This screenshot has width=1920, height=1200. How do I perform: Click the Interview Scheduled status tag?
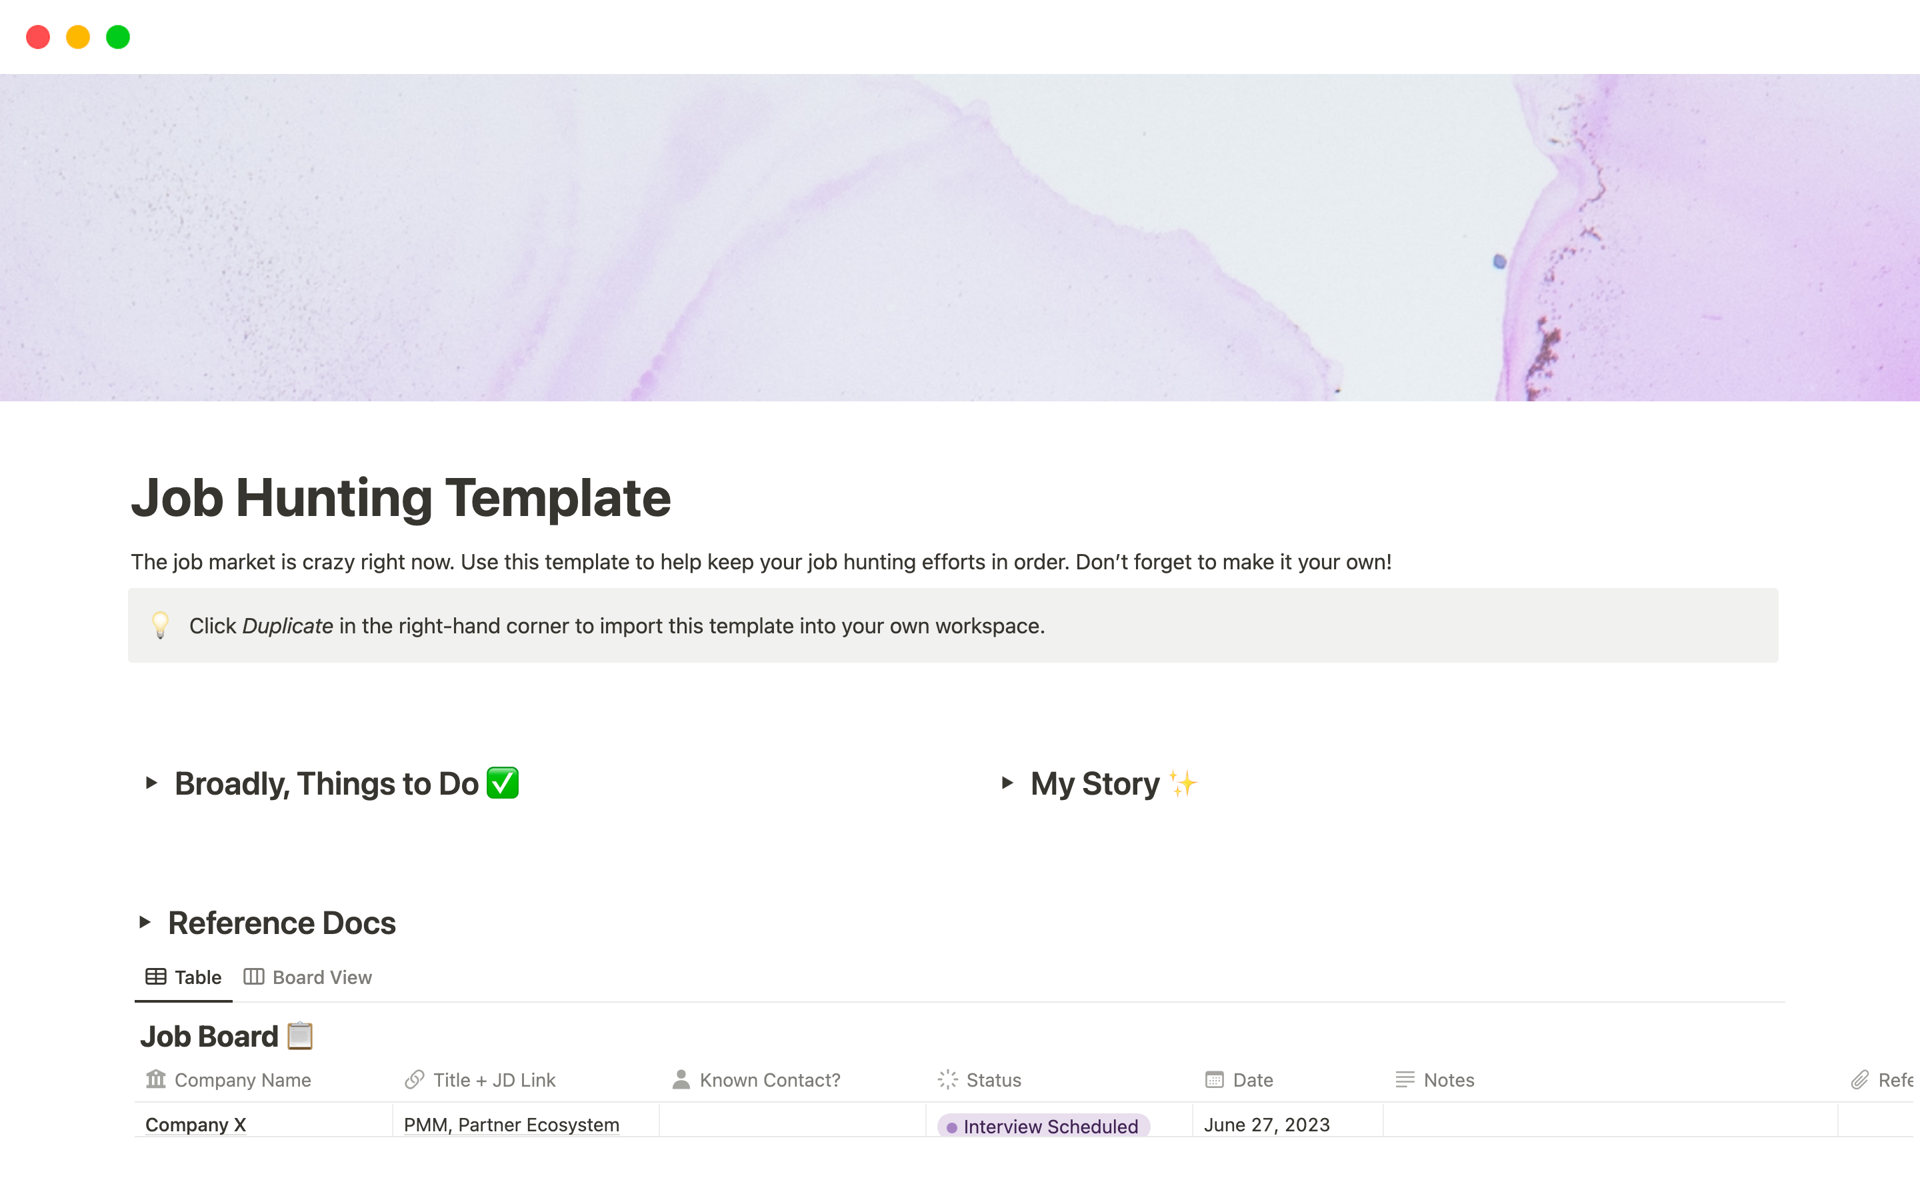(x=1043, y=1126)
